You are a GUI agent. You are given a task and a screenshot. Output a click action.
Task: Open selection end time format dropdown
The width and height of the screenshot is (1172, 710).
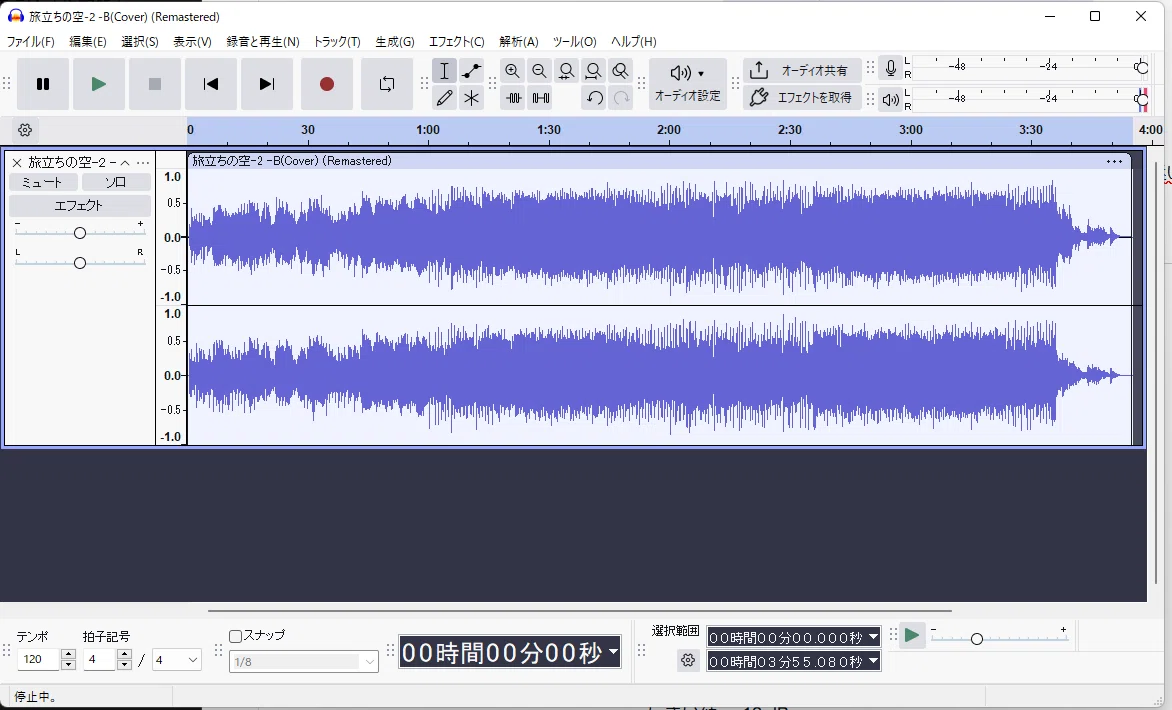[x=873, y=661]
